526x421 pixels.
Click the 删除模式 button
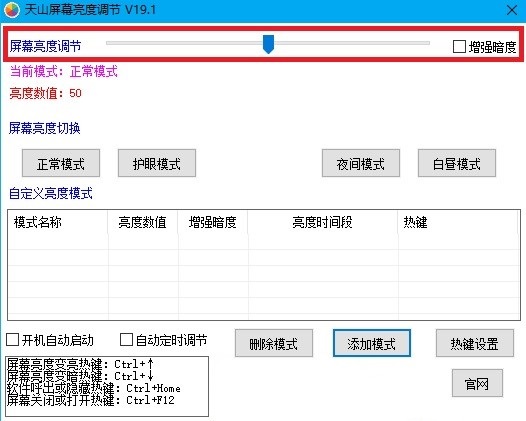pyautogui.click(x=274, y=343)
